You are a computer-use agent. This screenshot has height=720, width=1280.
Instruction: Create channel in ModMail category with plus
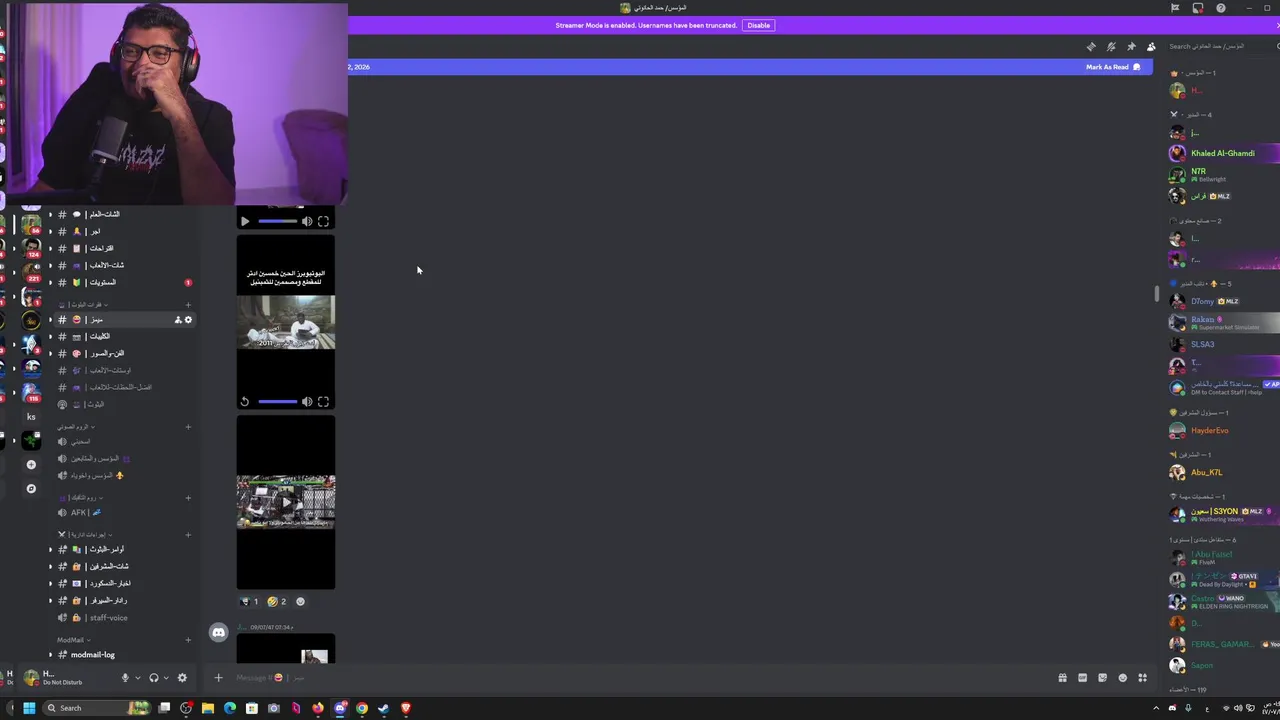coord(188,640)
